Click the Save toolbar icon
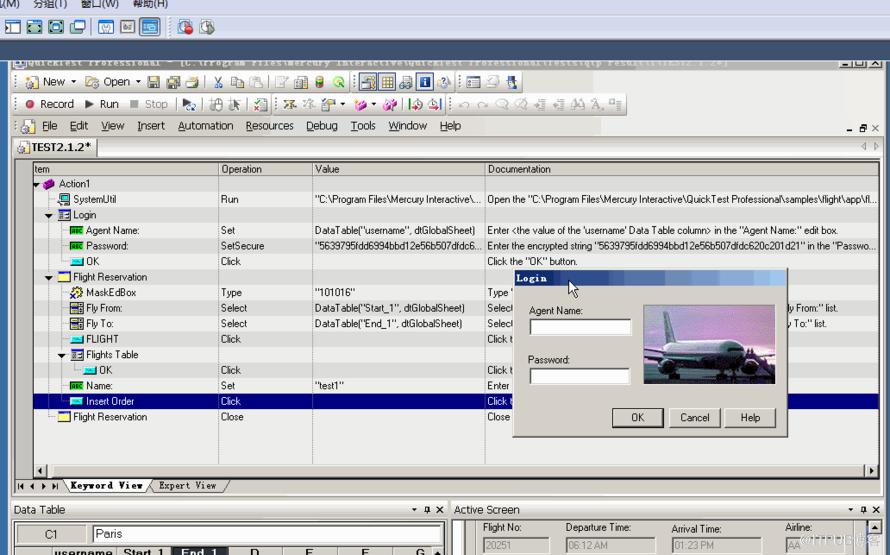890x555 pixels. [153, 82]
